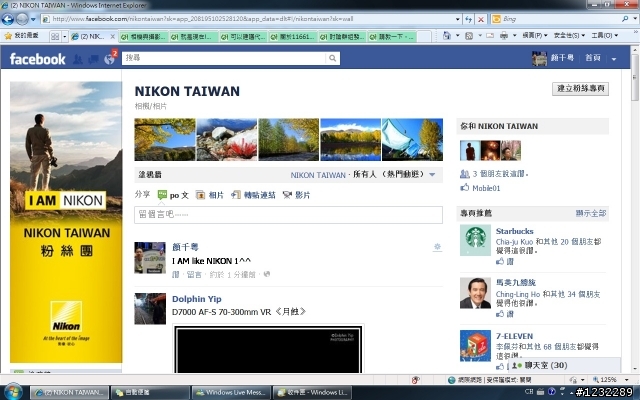Image resolution: width=640 pixels, height=400 pixels.
Task: Like 馬英九總統 with thumbs-up 讚
Action: pos(504,314)
